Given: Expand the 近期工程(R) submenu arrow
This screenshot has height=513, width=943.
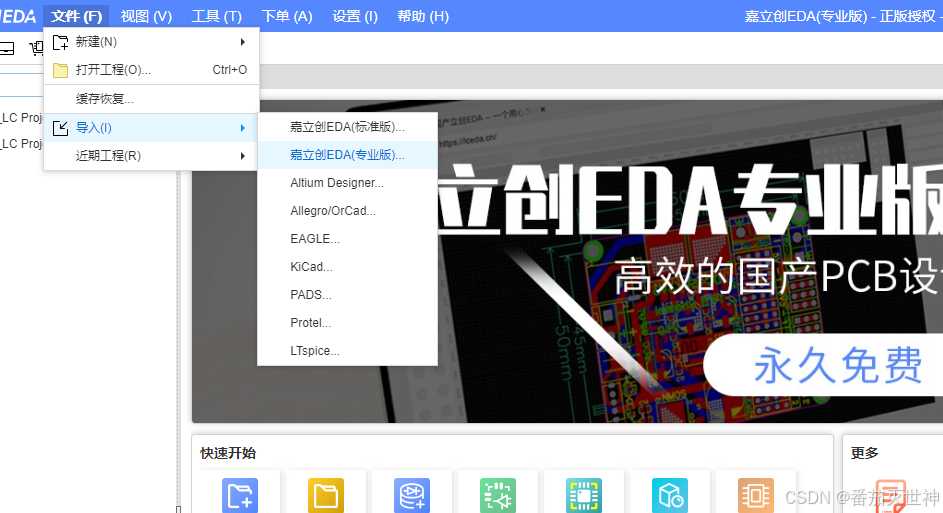Looking at the screenshot, I should [x=242, y=156].
